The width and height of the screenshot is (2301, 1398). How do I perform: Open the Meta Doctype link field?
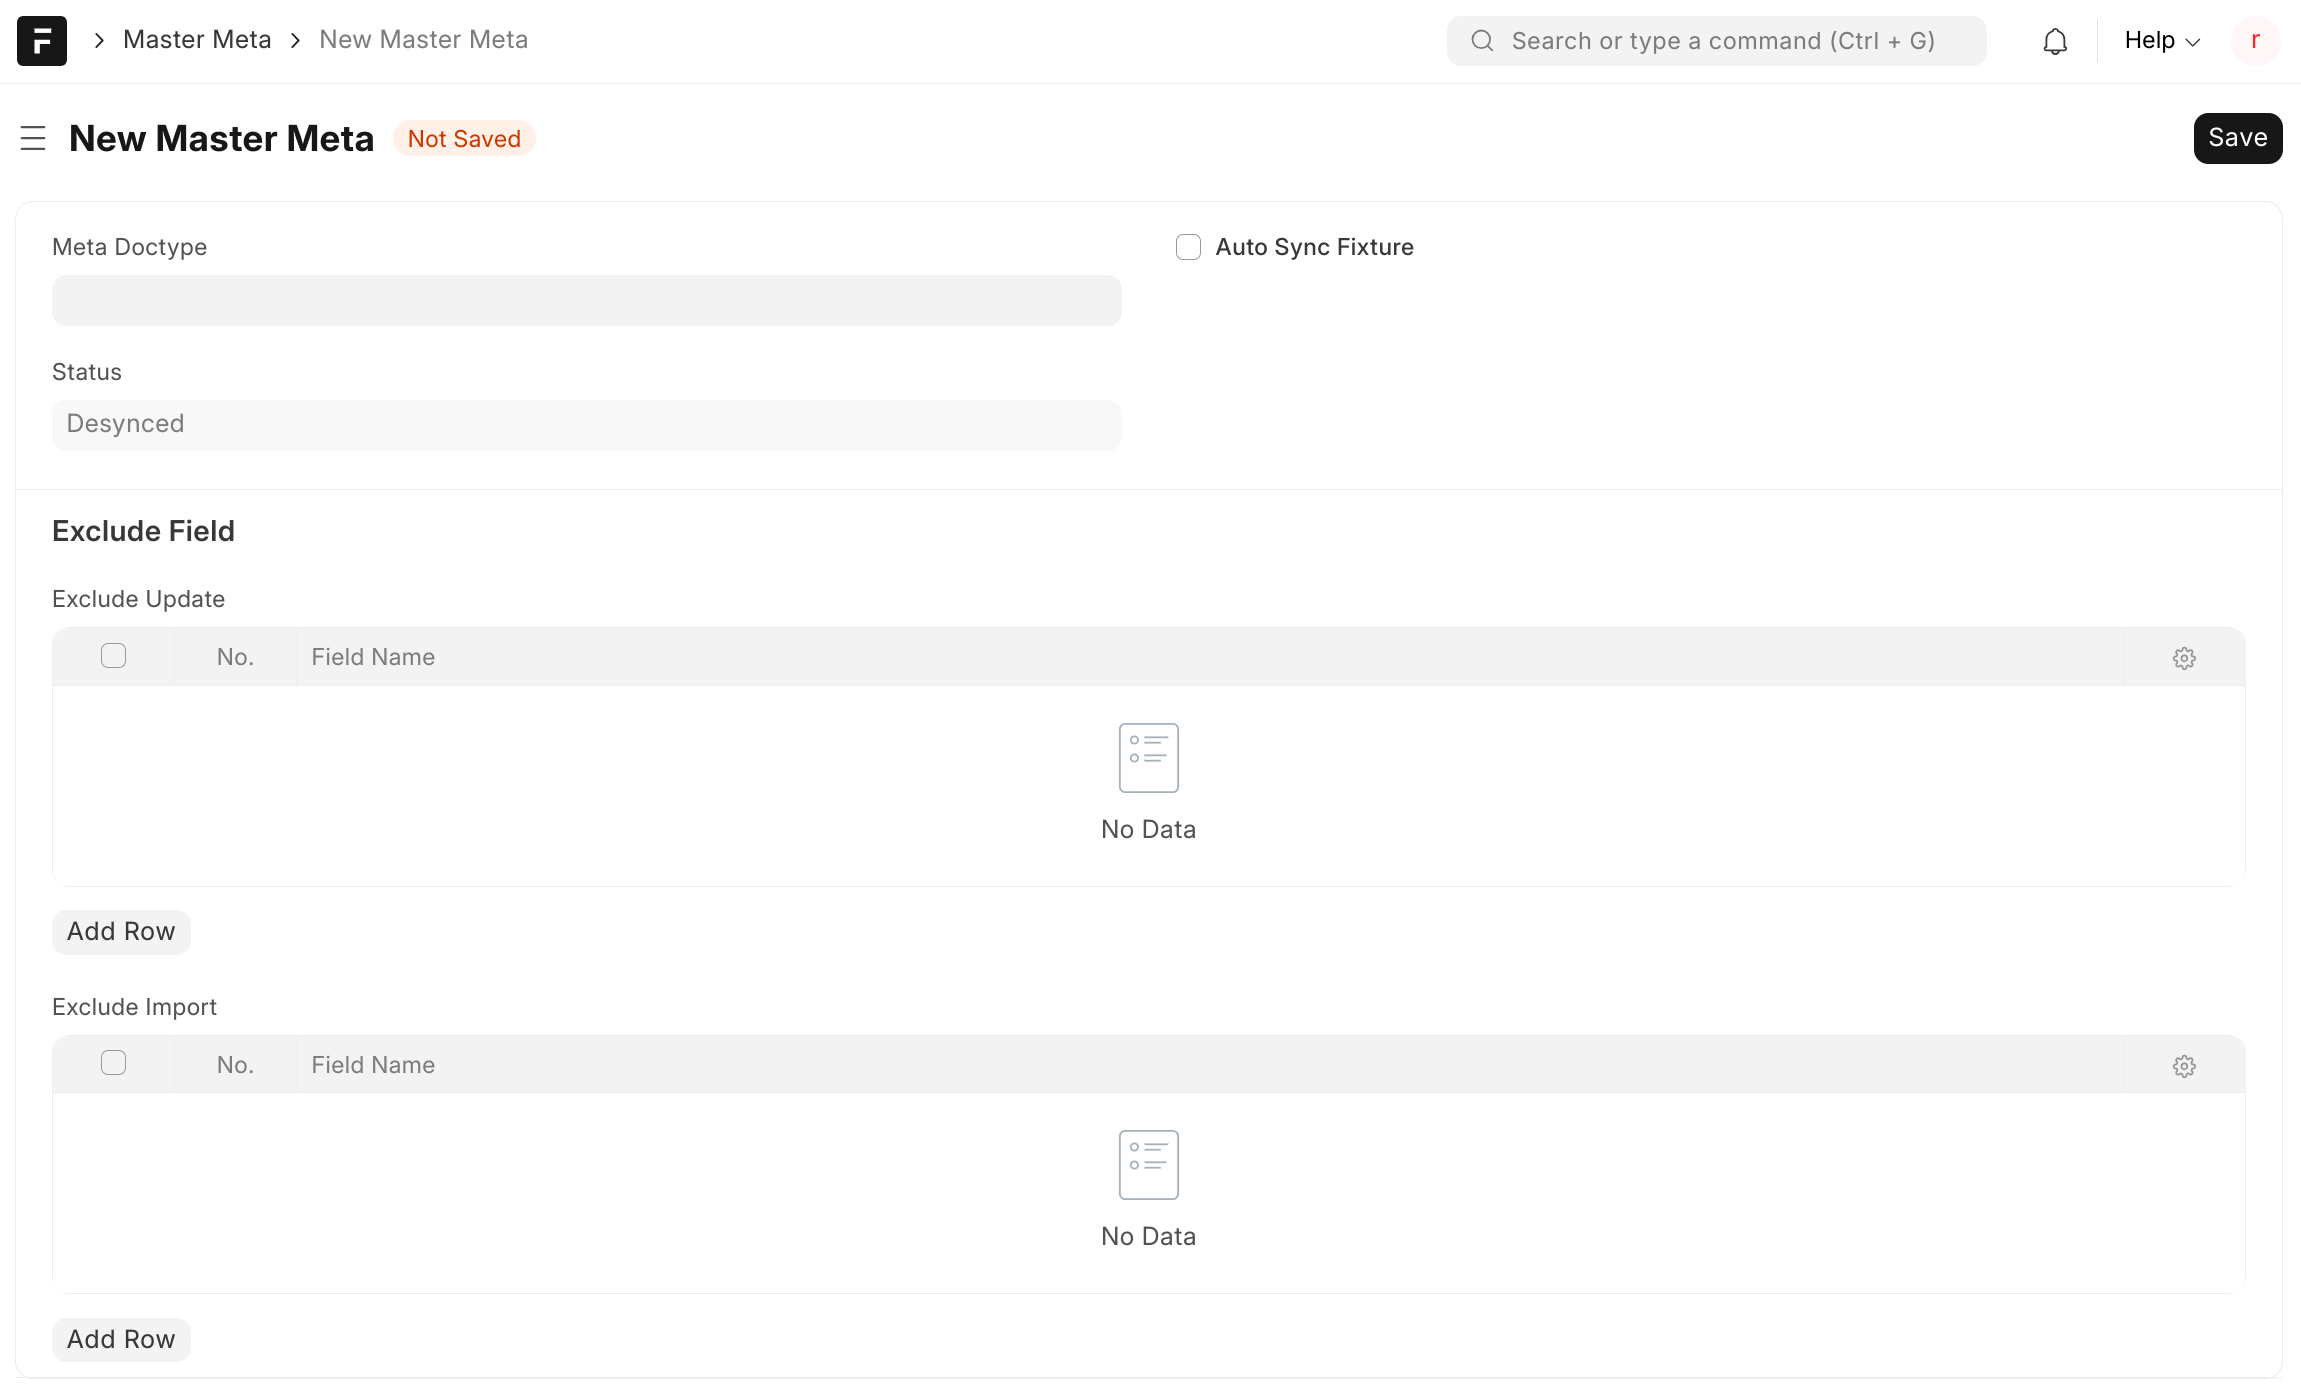[586, 301]
